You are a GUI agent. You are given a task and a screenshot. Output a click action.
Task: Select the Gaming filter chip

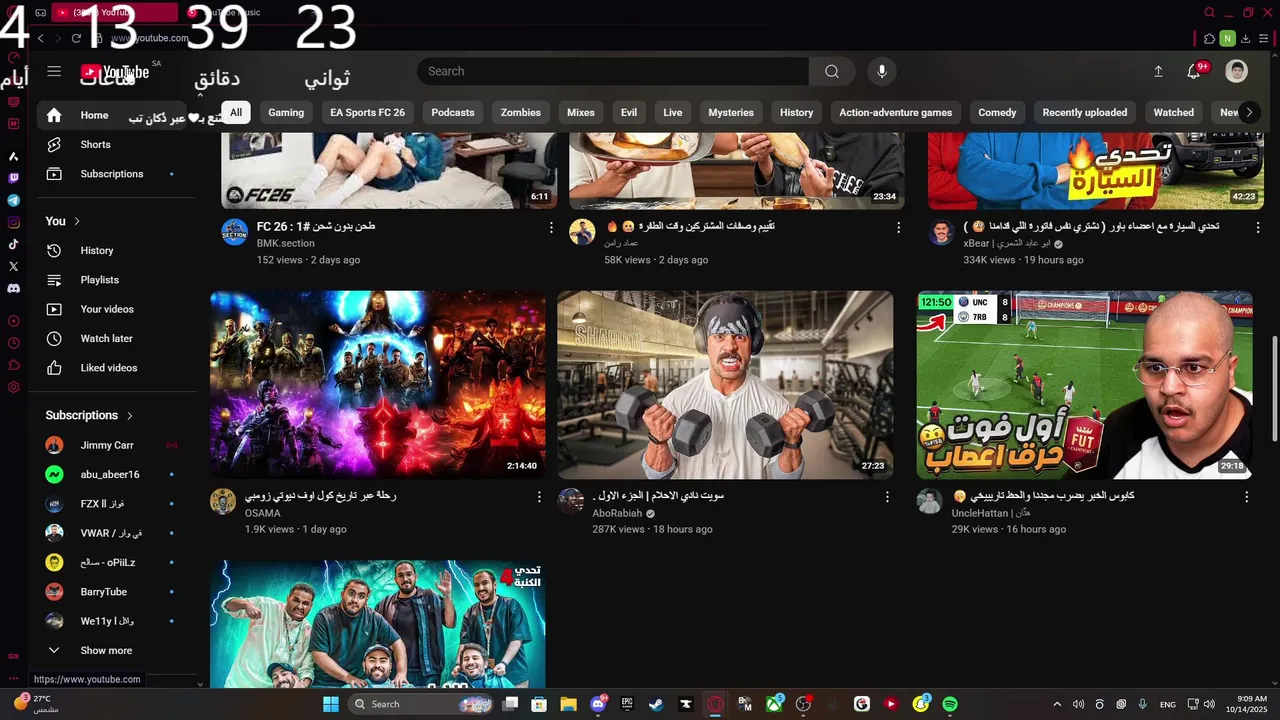(286, 112)
